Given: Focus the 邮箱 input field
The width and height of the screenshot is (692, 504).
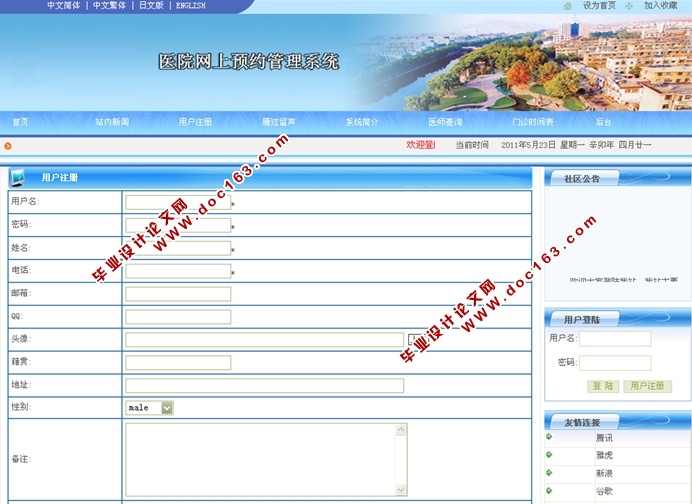Looking at the screenshot, I should coord(178,294).
